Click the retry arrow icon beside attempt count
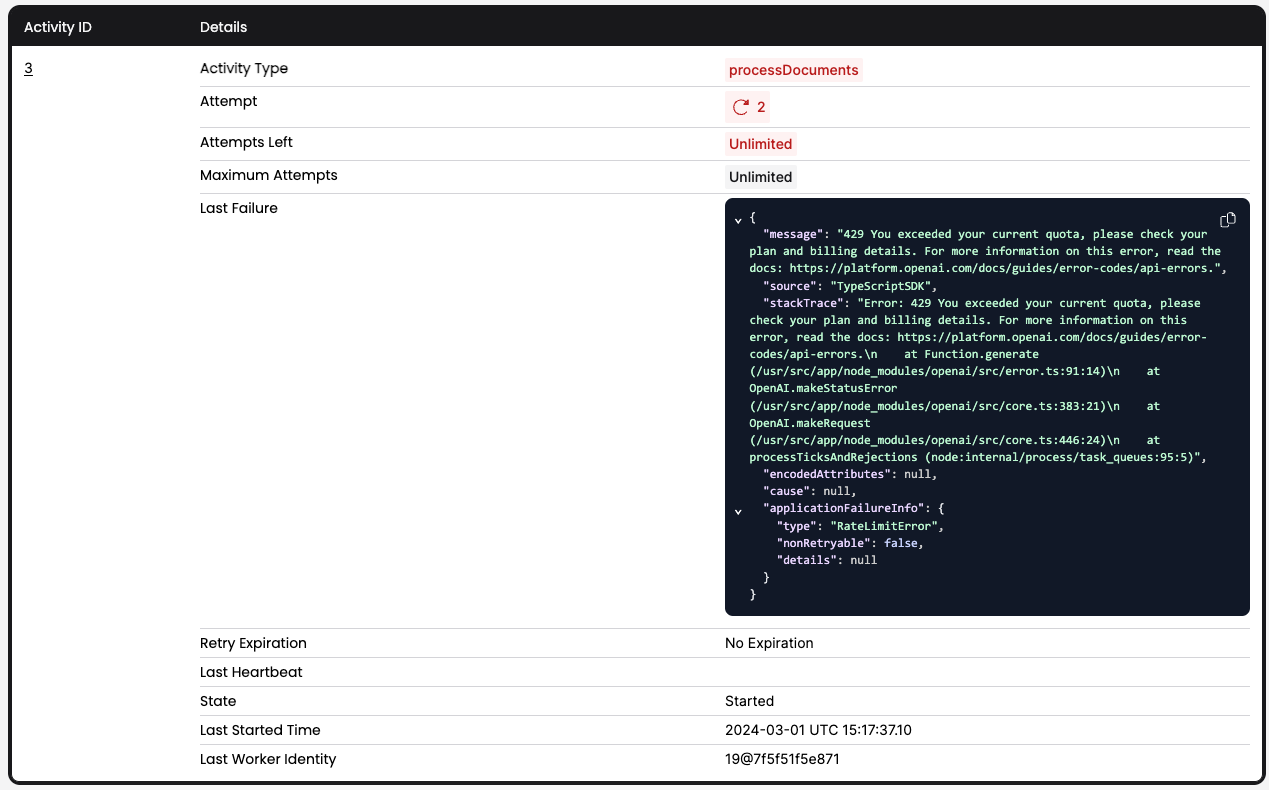Image resolution: width=1269 pixels, height=790 pixels. [739, 106]
